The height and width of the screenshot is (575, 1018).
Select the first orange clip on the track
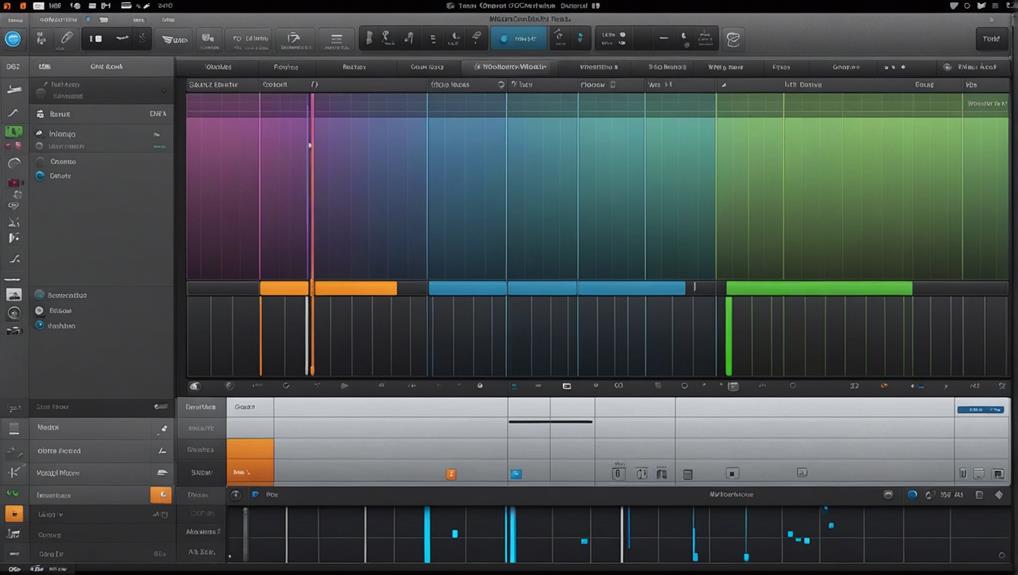pos(284,288)
